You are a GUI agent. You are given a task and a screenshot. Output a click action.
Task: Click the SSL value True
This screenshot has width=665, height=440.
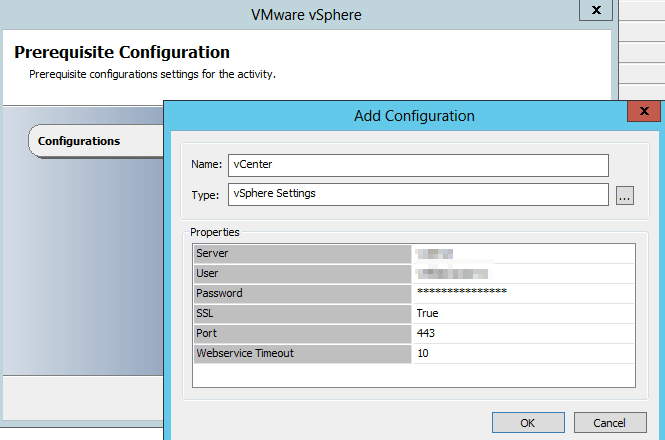523,313
